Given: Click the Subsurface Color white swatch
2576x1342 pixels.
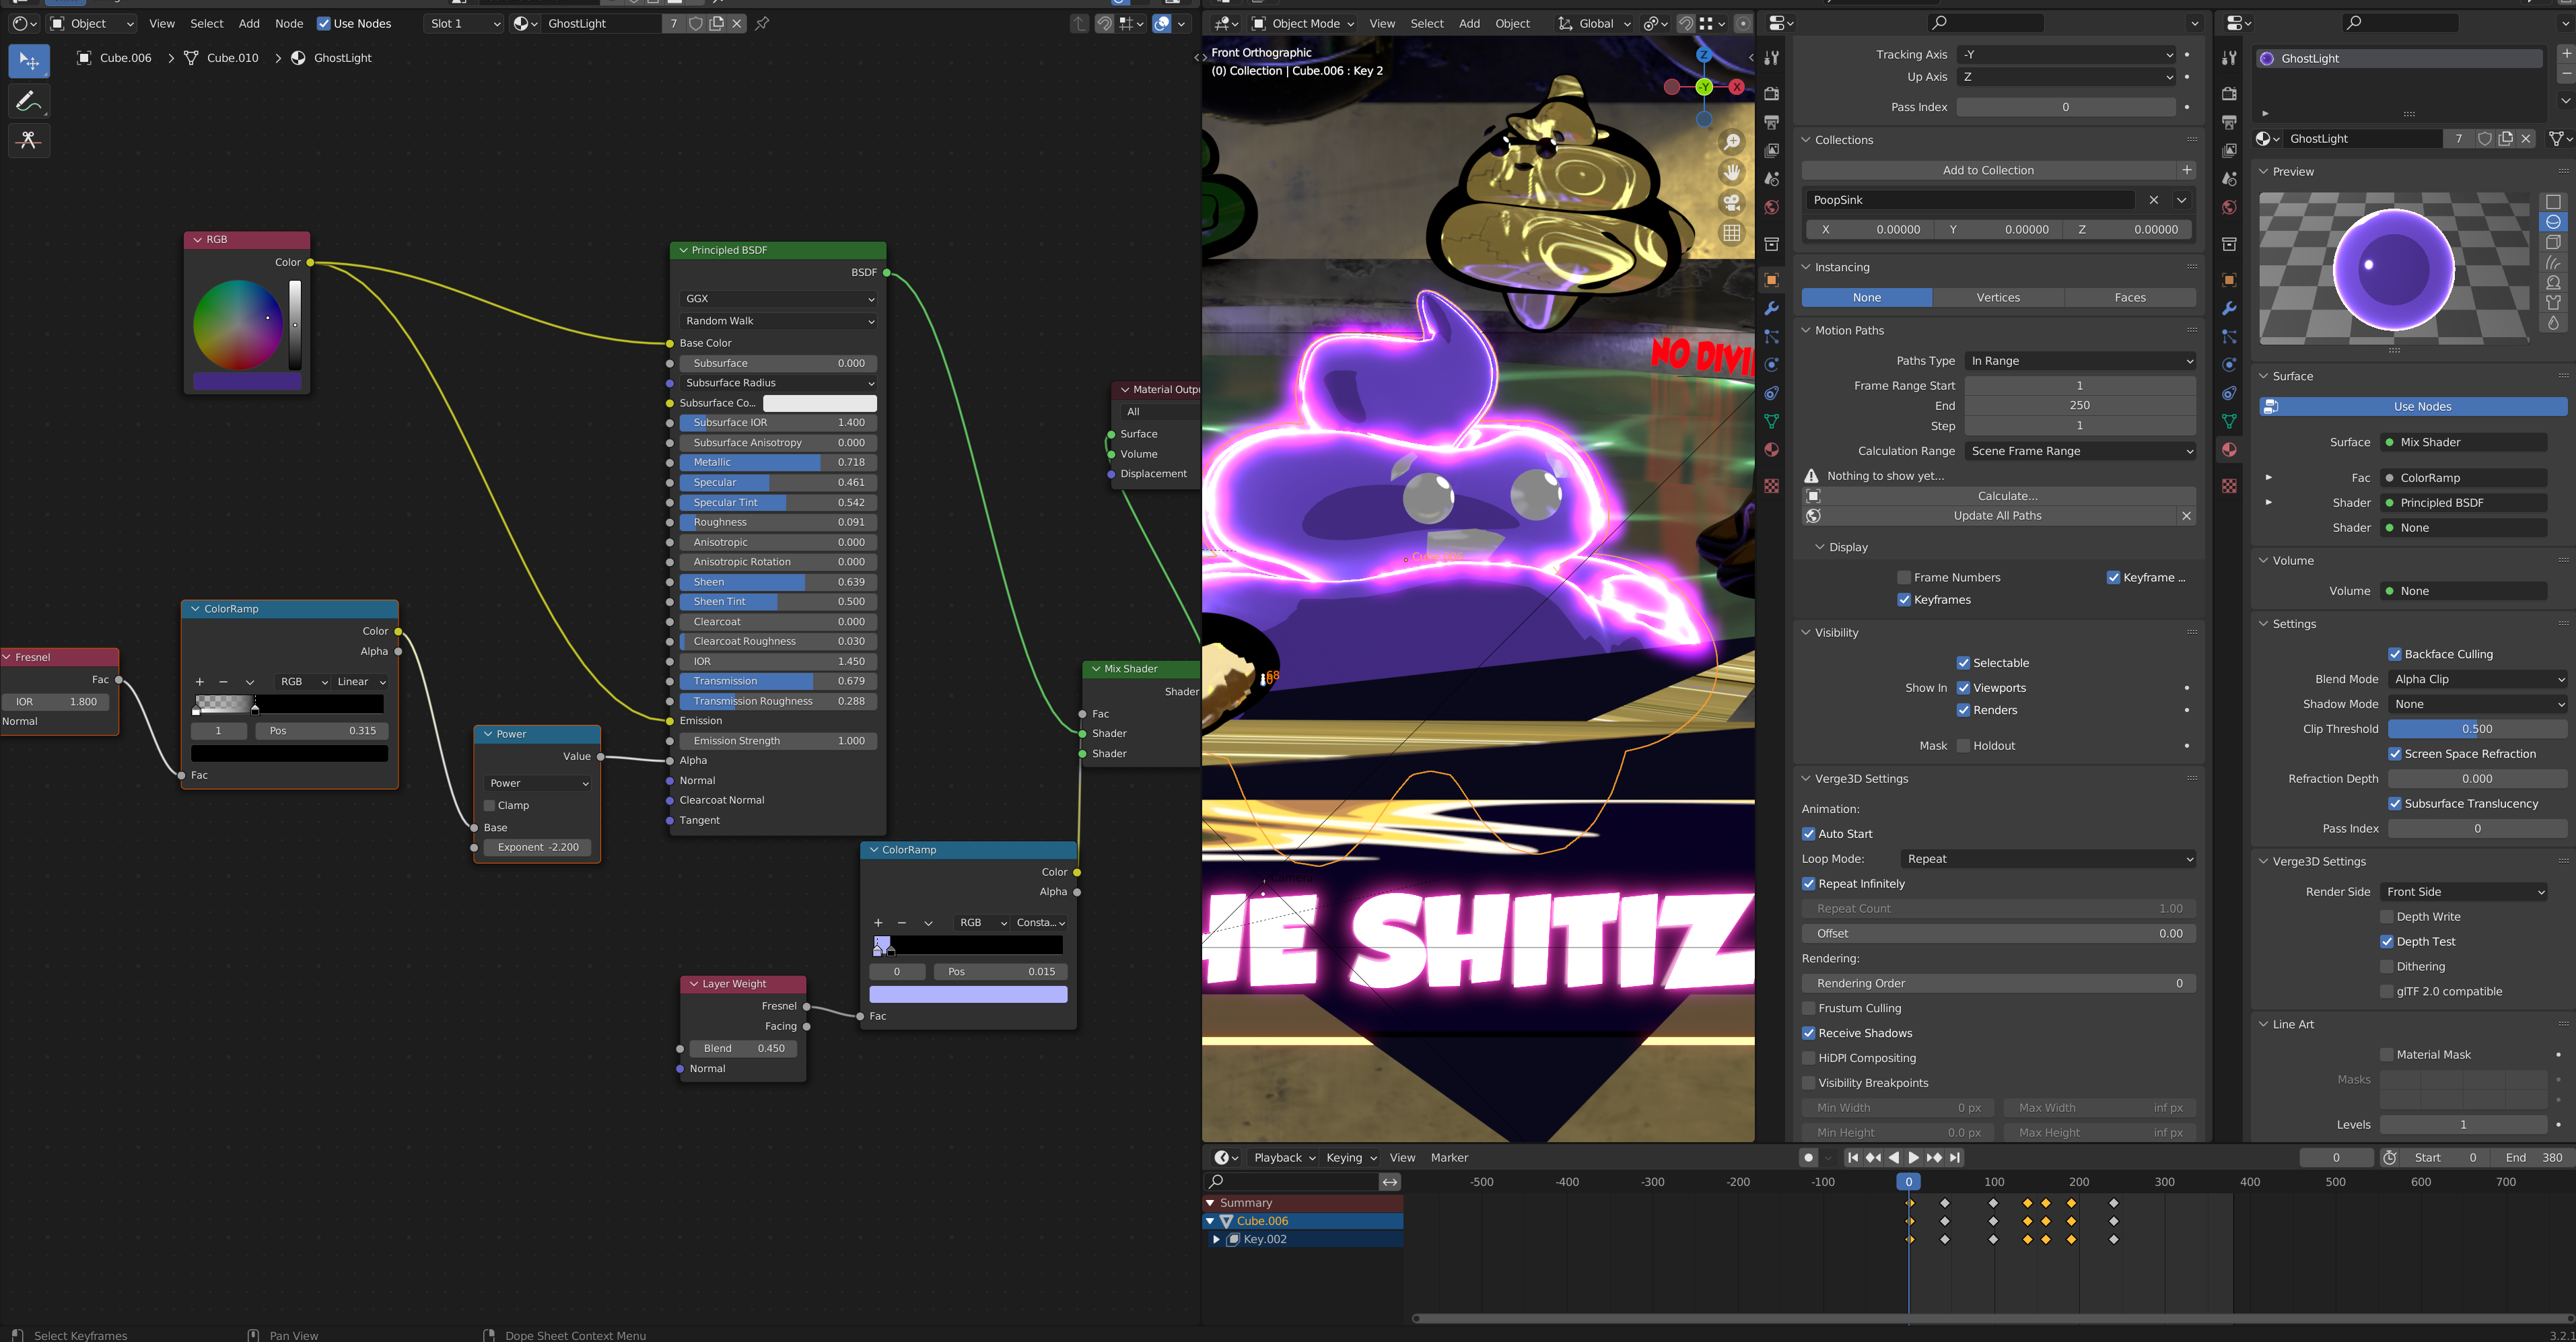Looking at the screenshot, I should point(819,403).
